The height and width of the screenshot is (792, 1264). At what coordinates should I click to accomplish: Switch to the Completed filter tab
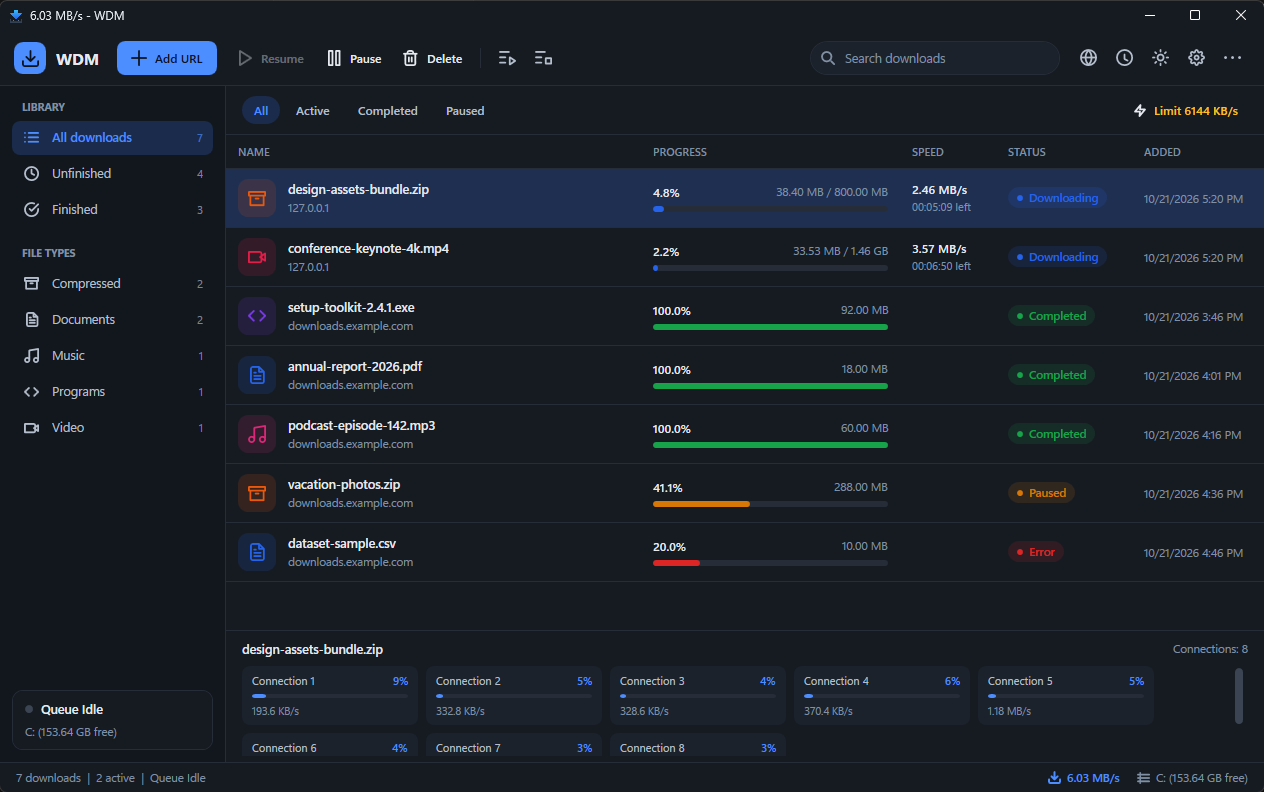click(388, 111)
